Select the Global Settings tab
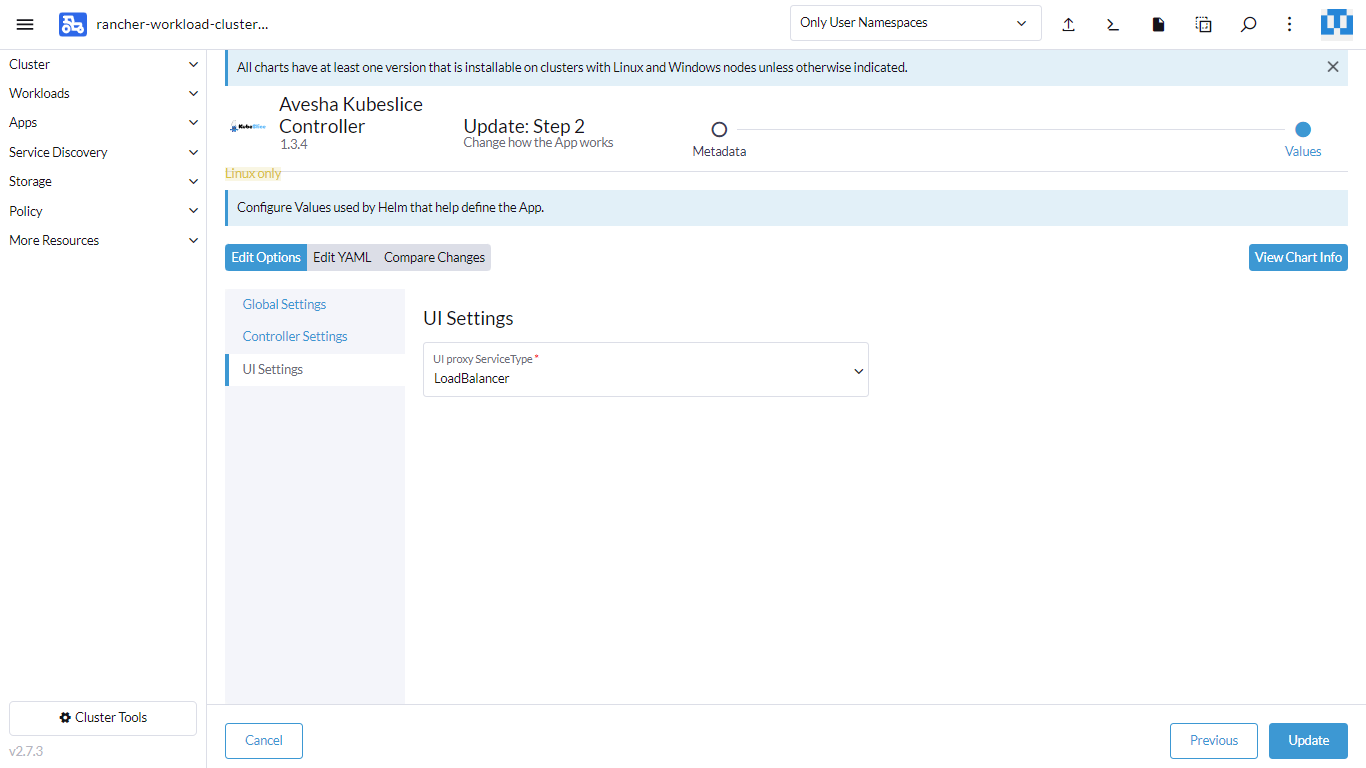 [x=315, y=304]
